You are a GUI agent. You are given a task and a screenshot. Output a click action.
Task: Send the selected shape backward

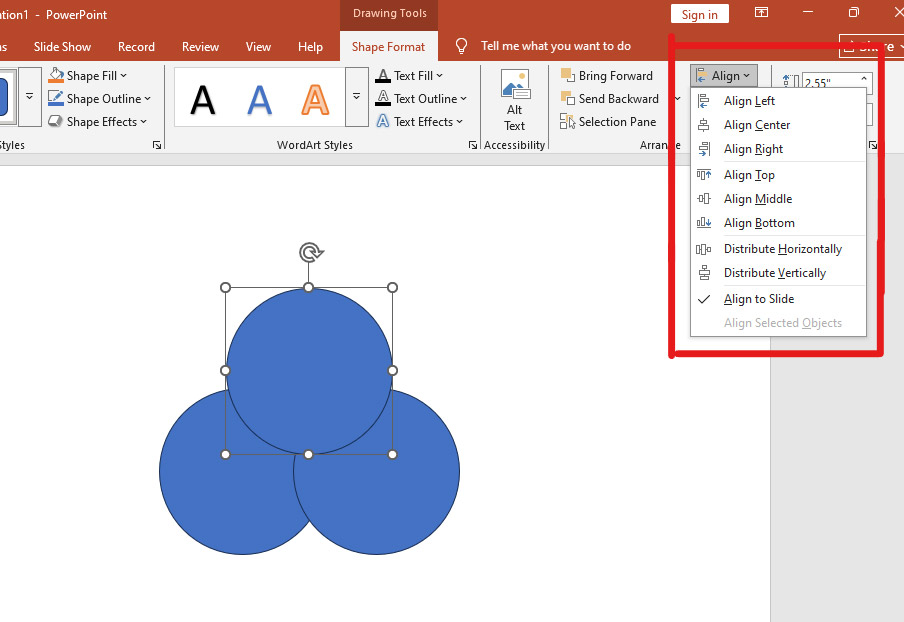(614, 98)
